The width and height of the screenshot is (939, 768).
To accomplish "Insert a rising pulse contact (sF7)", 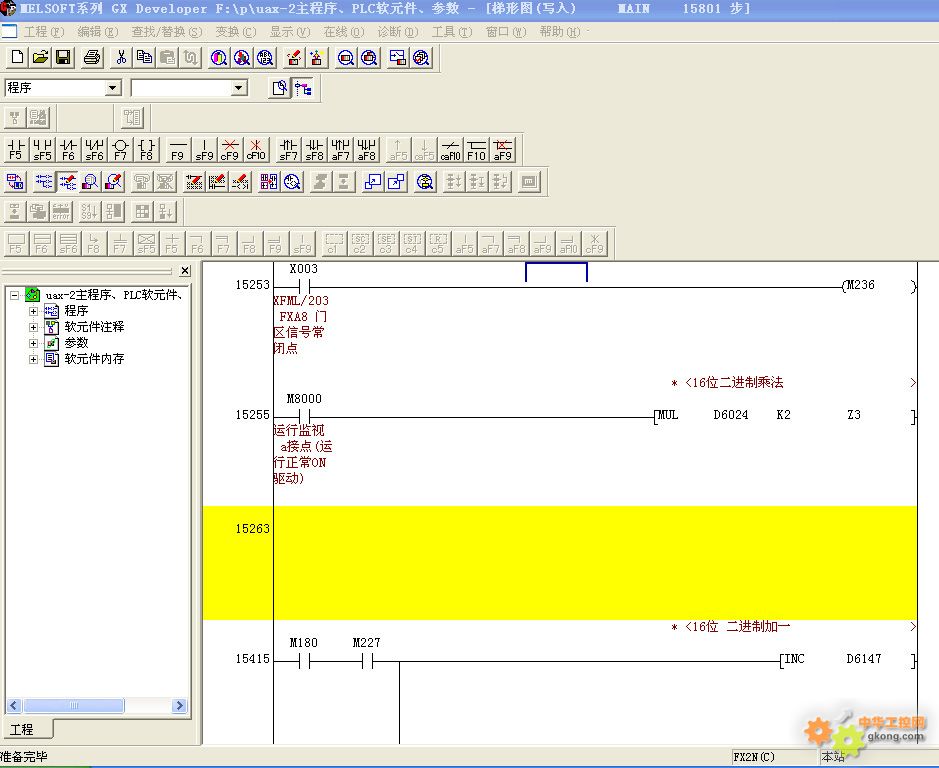I will (x=288, y=150).
